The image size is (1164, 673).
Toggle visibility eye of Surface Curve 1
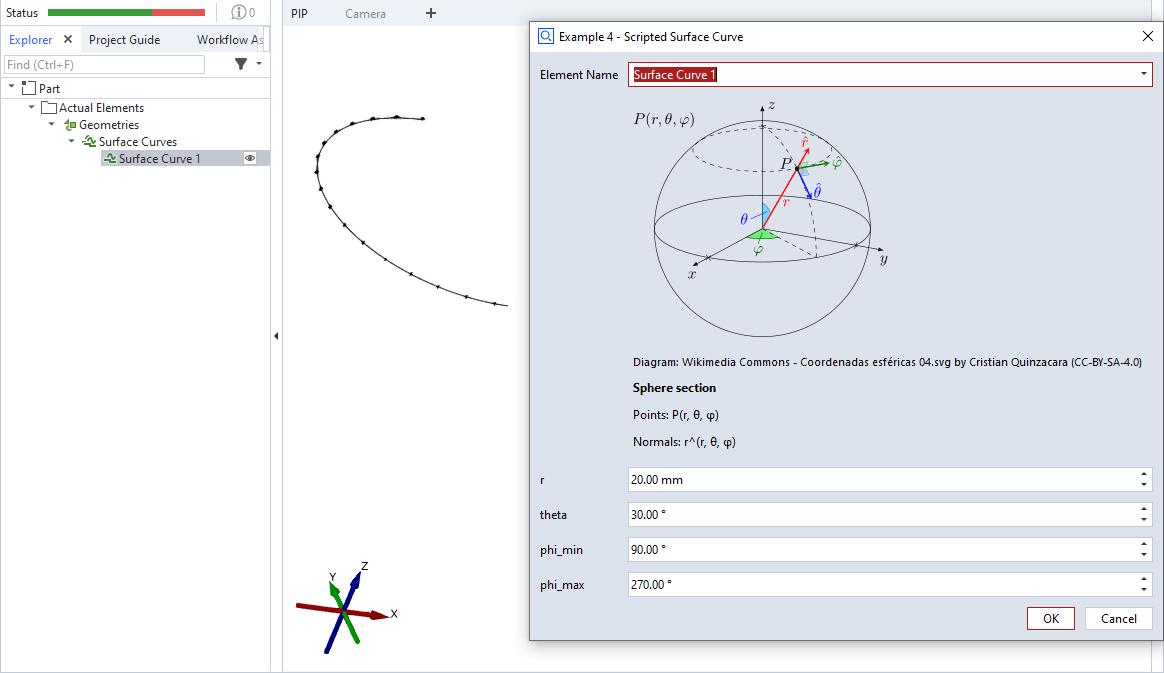tap(250, 158)
